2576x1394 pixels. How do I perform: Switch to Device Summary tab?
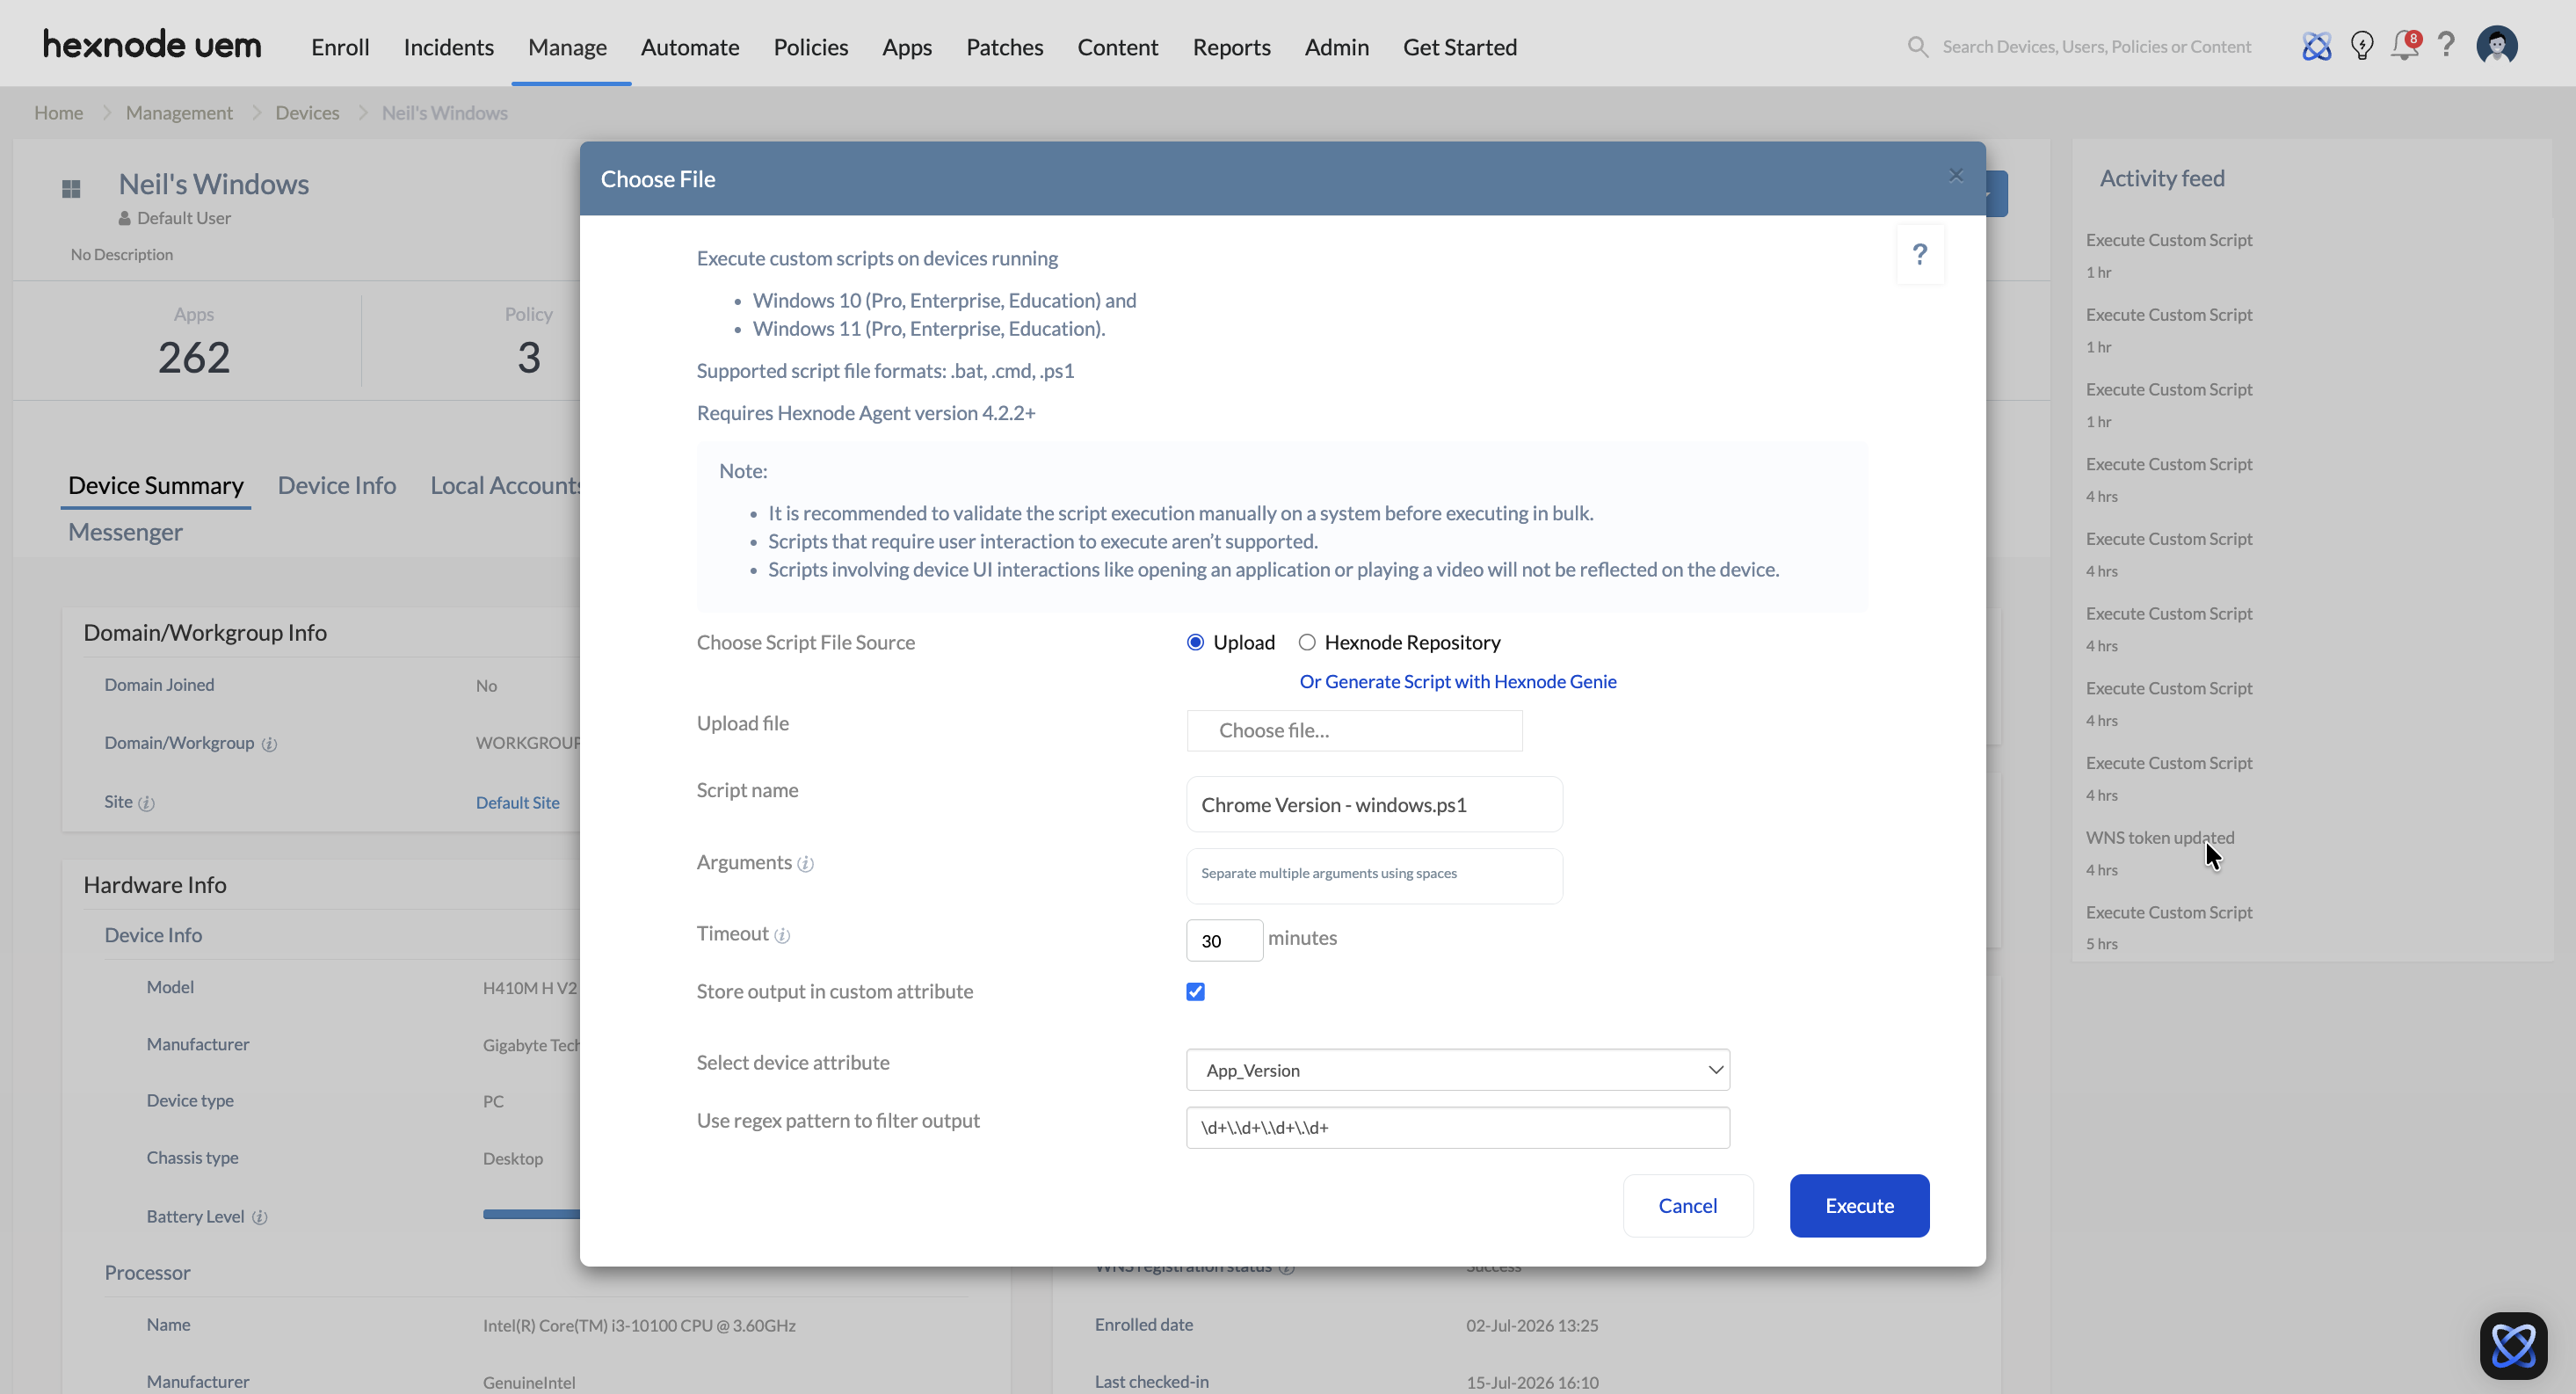click(156, 485)
